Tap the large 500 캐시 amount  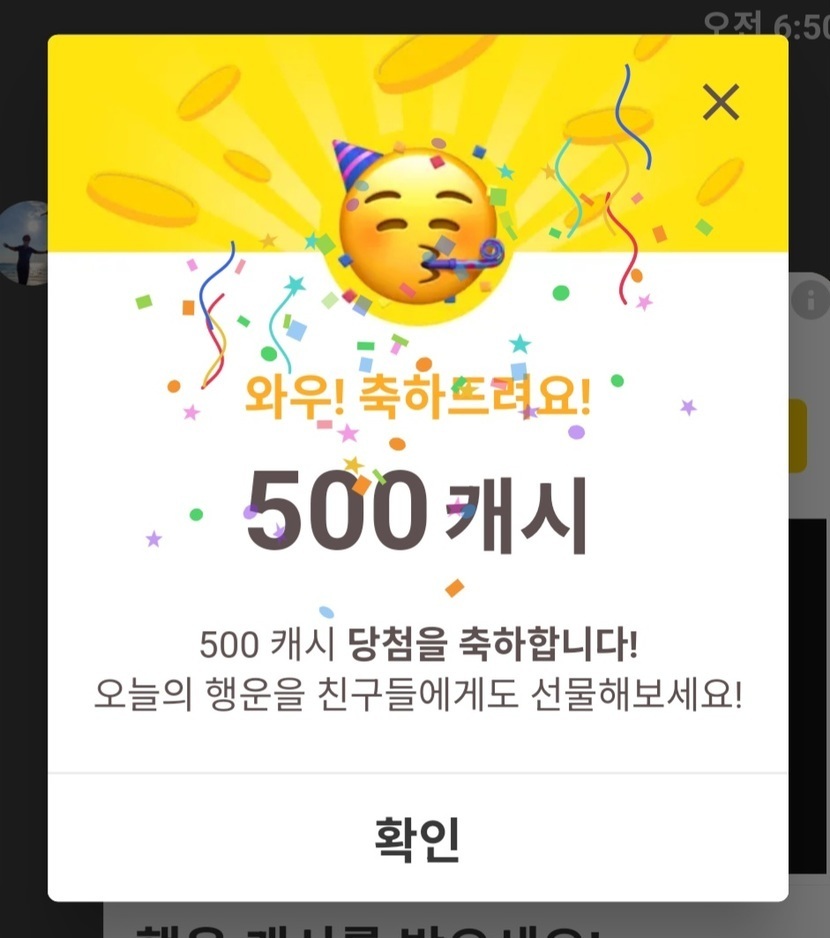coord(417,511)
